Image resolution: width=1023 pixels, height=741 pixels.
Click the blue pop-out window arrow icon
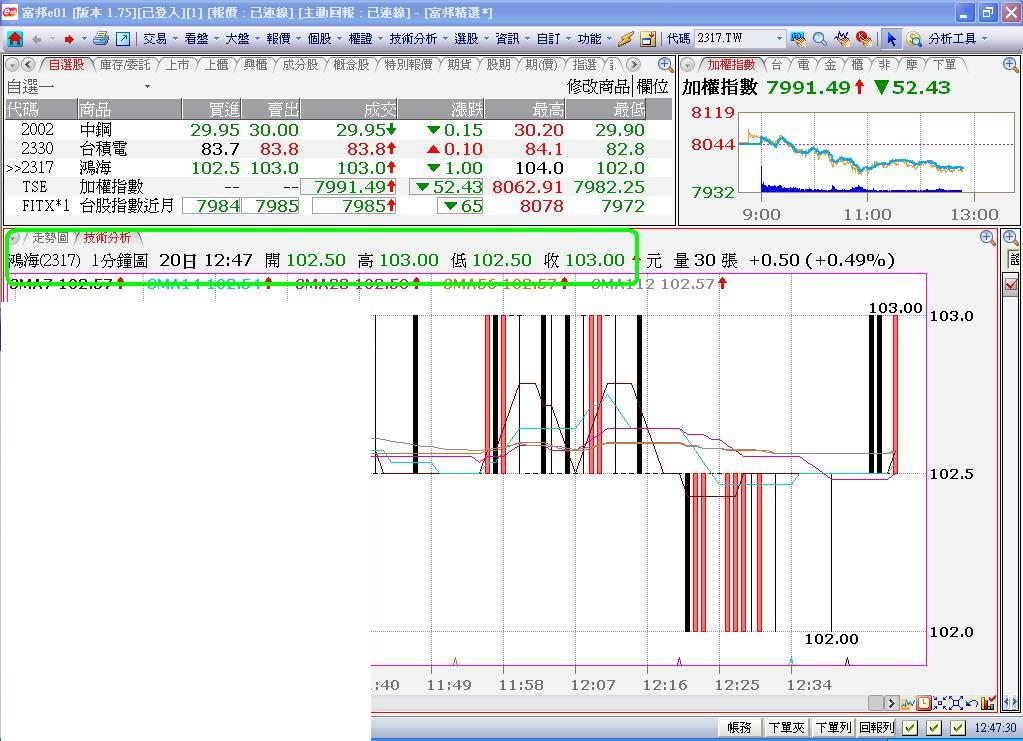coord(123,39)
